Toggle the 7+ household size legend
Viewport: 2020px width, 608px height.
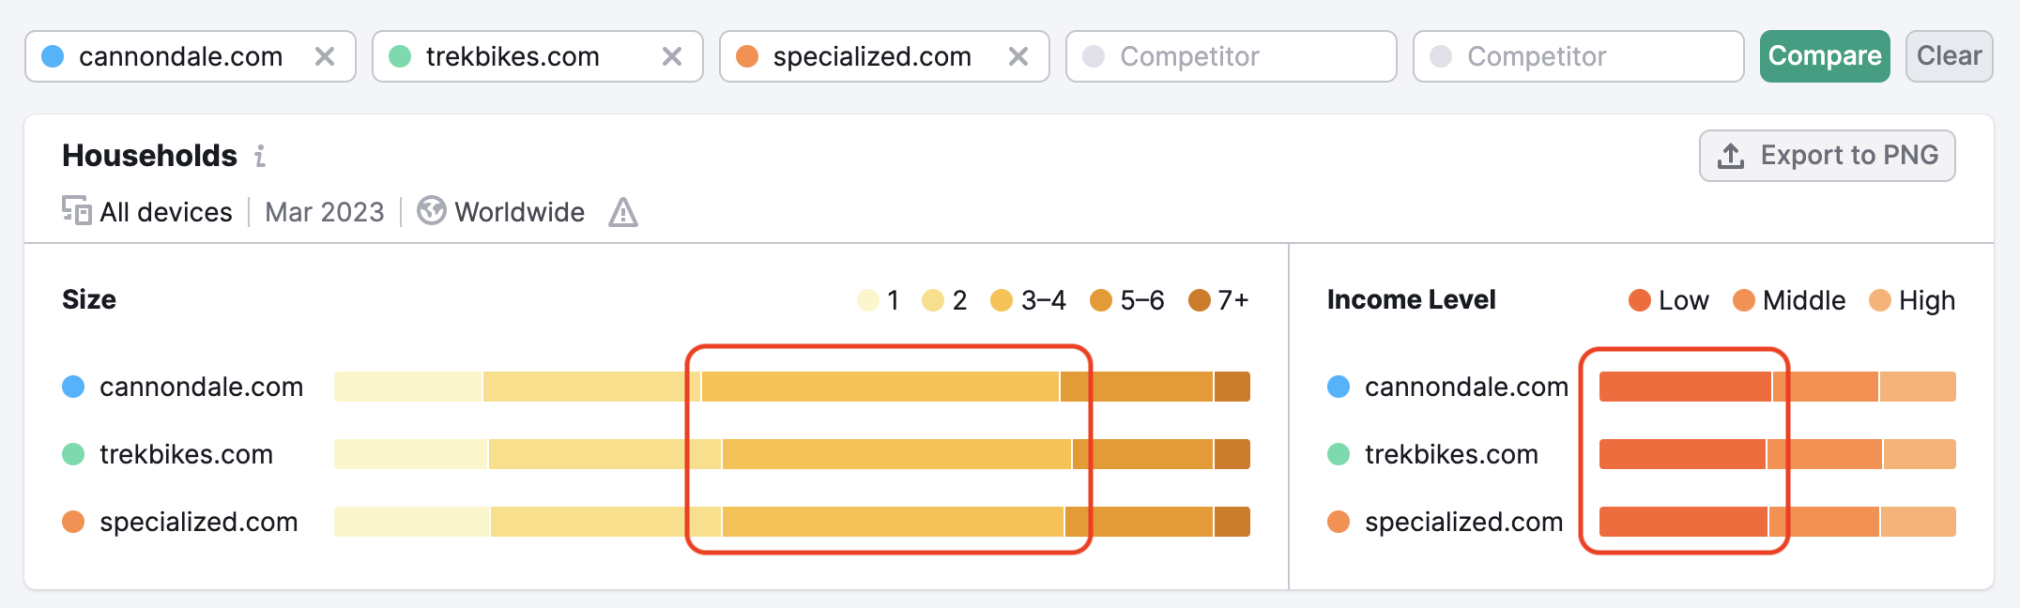1218,300
